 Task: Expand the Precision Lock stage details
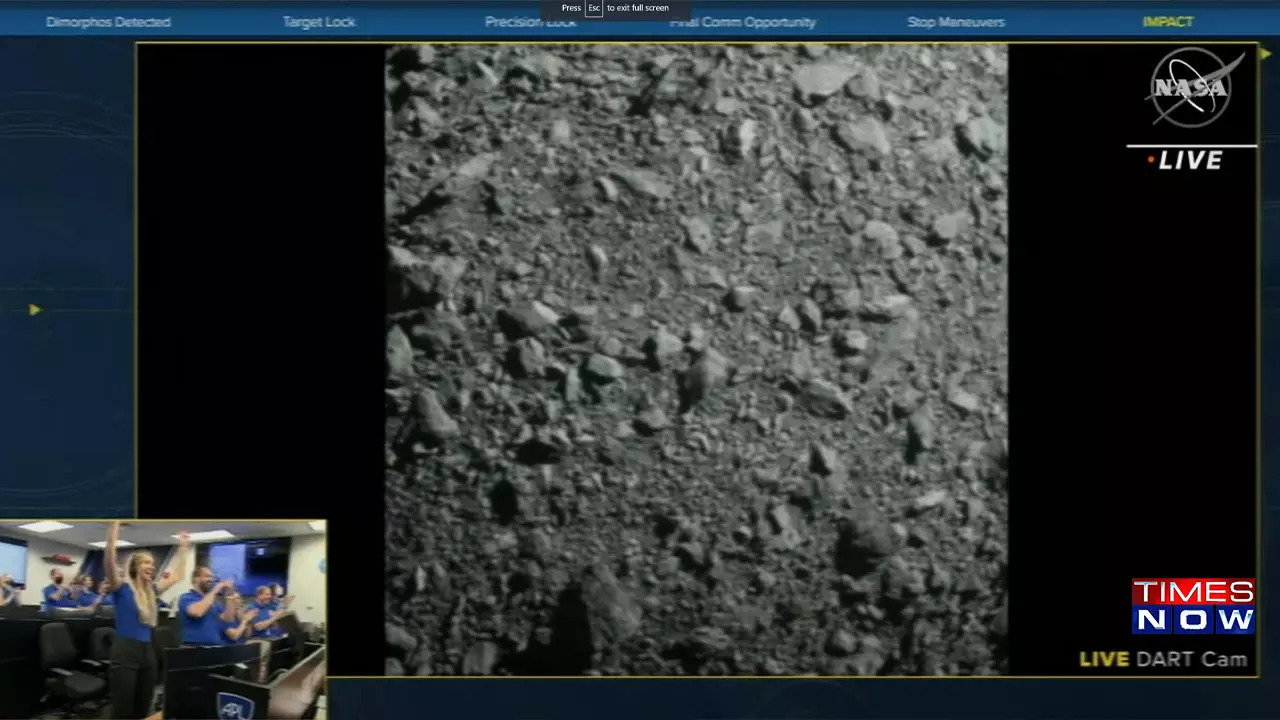530,21
